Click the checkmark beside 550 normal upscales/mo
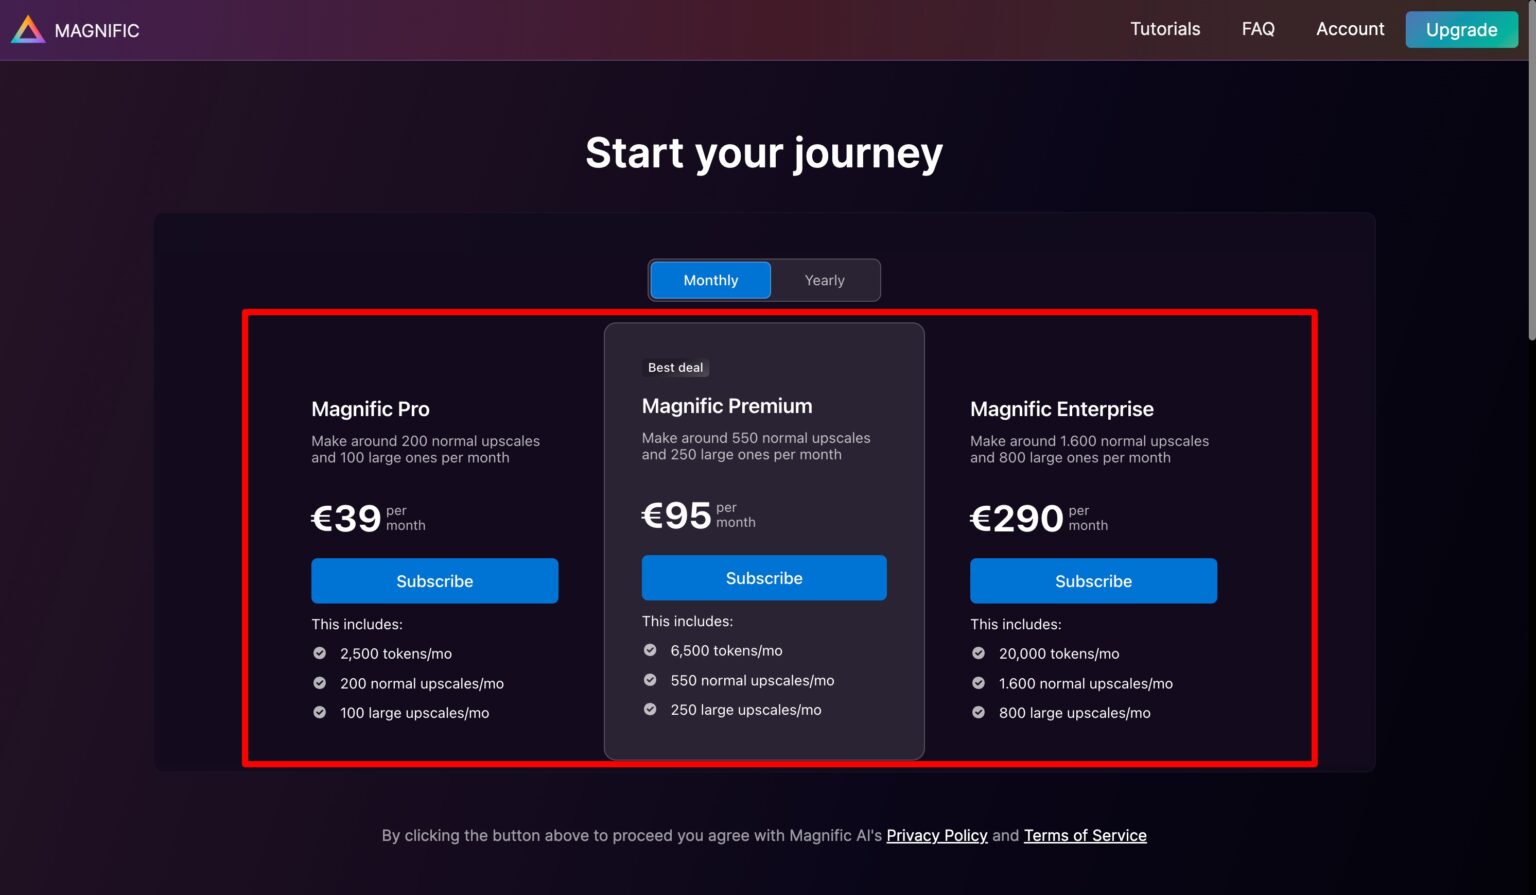The width and height of the screenshot is (1536, 895). coord(649,679)
